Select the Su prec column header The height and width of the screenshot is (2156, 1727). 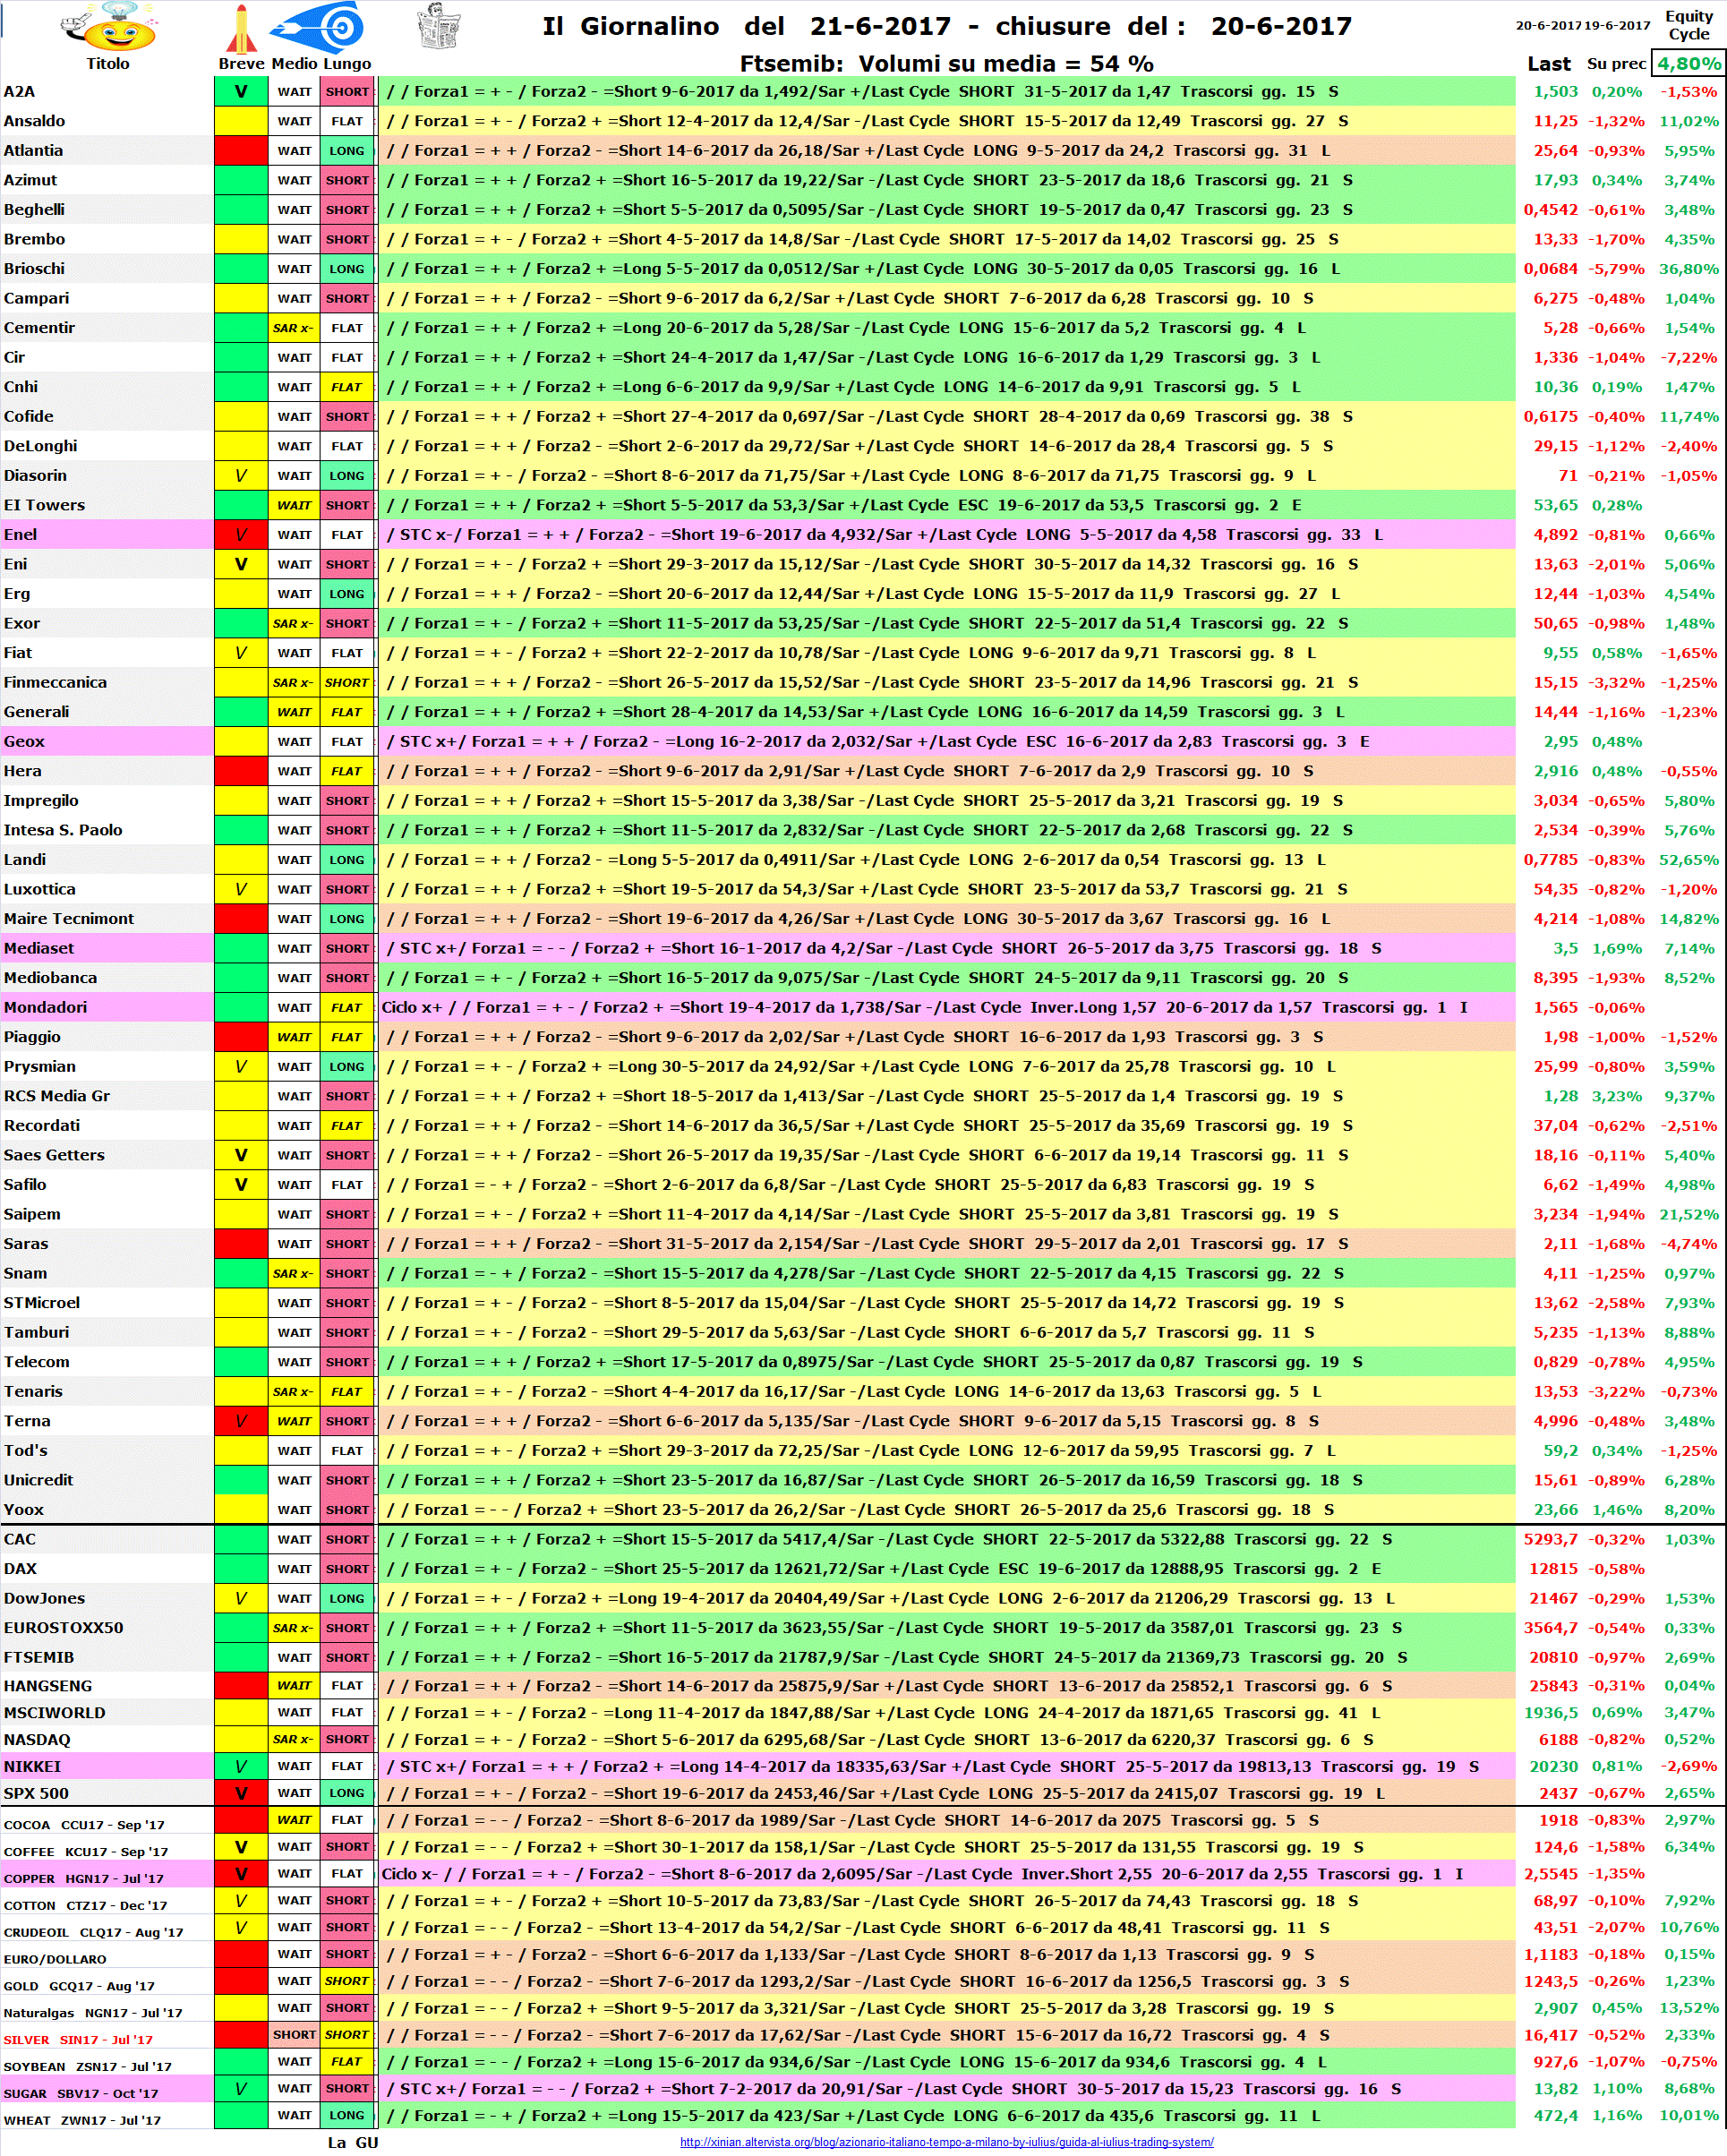[1616, 63]
